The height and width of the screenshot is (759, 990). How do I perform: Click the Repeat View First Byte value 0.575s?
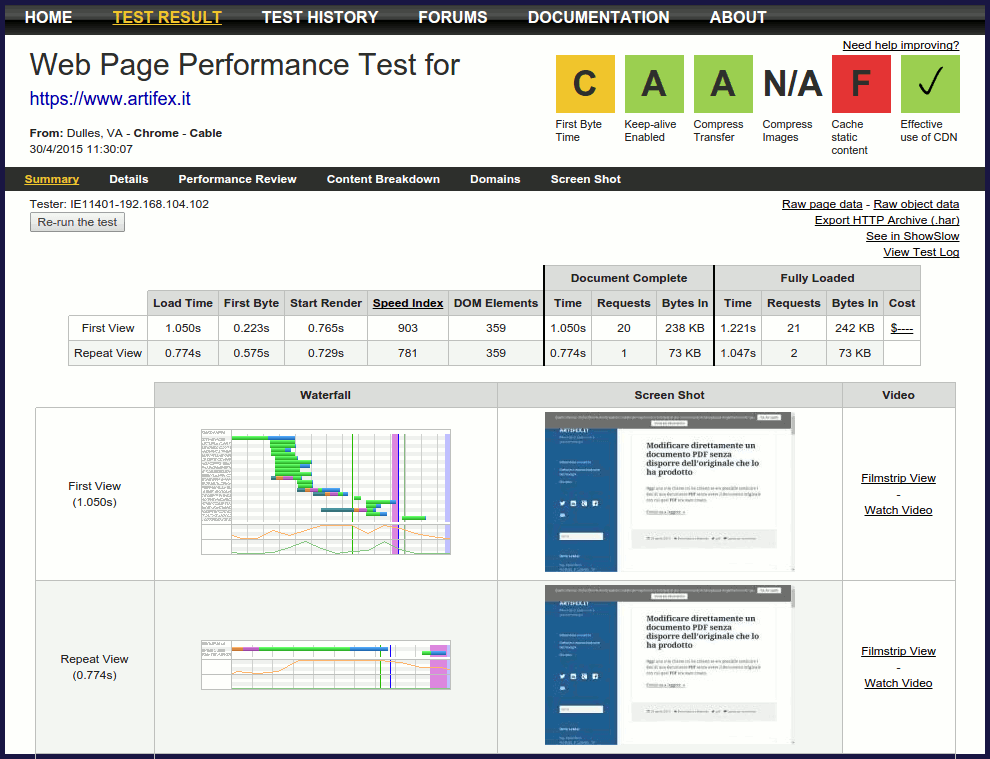tap(251, 353)
